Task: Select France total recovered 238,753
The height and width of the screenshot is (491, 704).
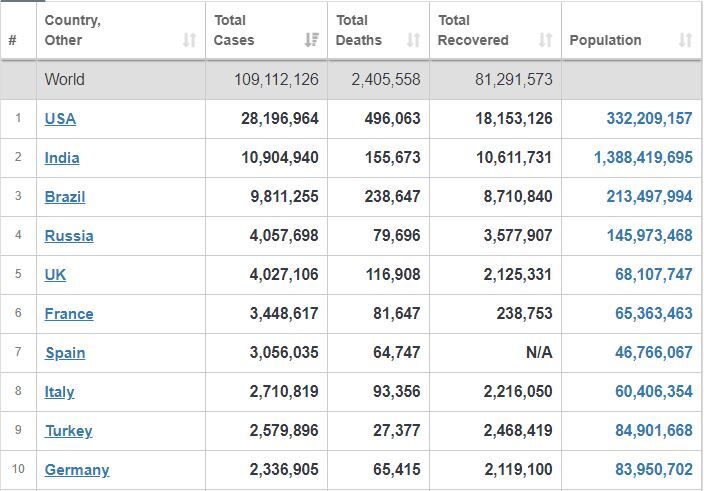Action: (x=524, y=313)
